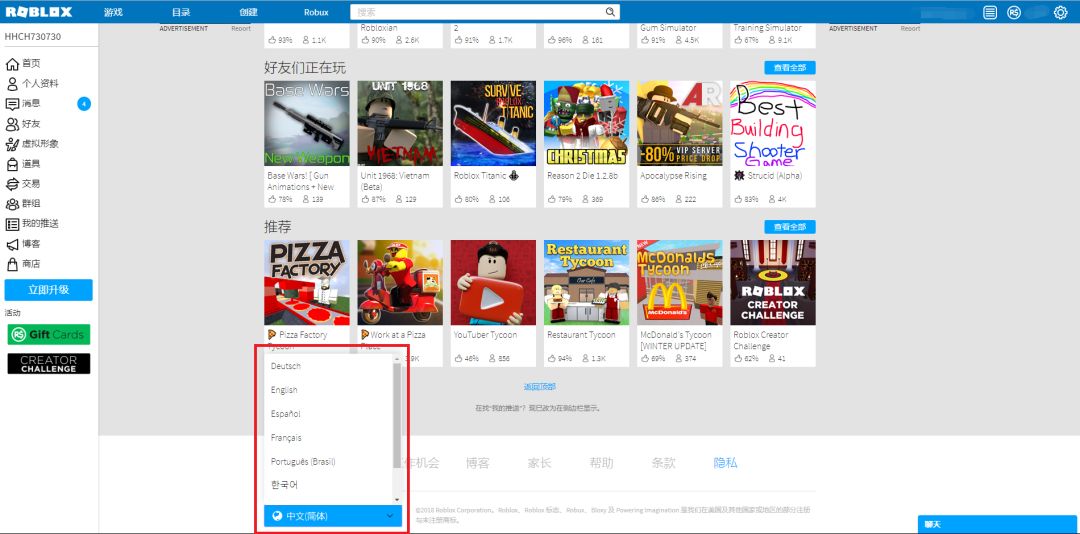Open the 创建 create menu
The width and height of the screenshot is (1080, 534).
coord(249,12)
